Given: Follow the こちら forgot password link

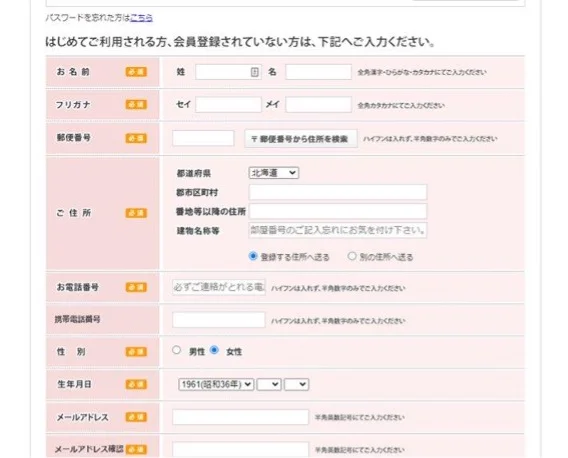Looking at the screenshot, I should (x=141, y=17).
